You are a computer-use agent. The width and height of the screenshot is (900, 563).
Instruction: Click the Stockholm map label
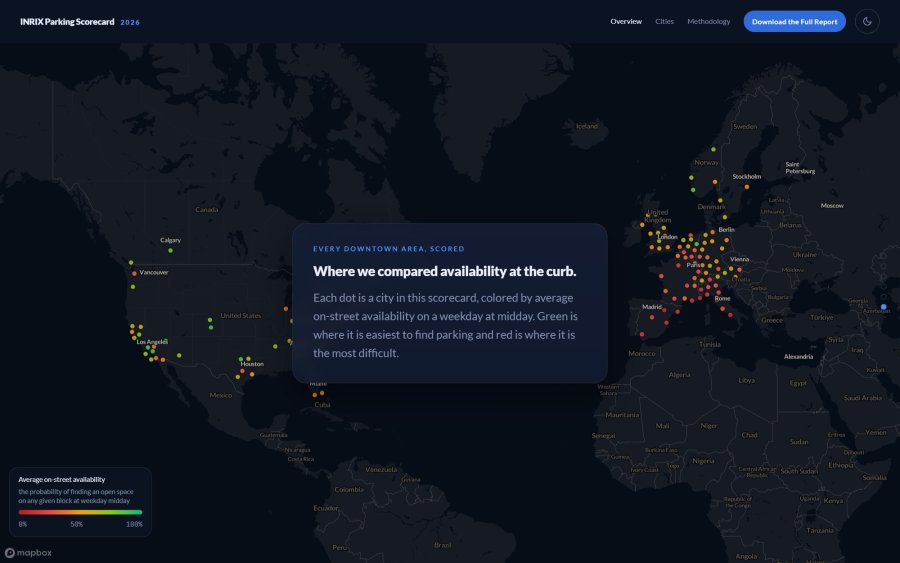747,177
